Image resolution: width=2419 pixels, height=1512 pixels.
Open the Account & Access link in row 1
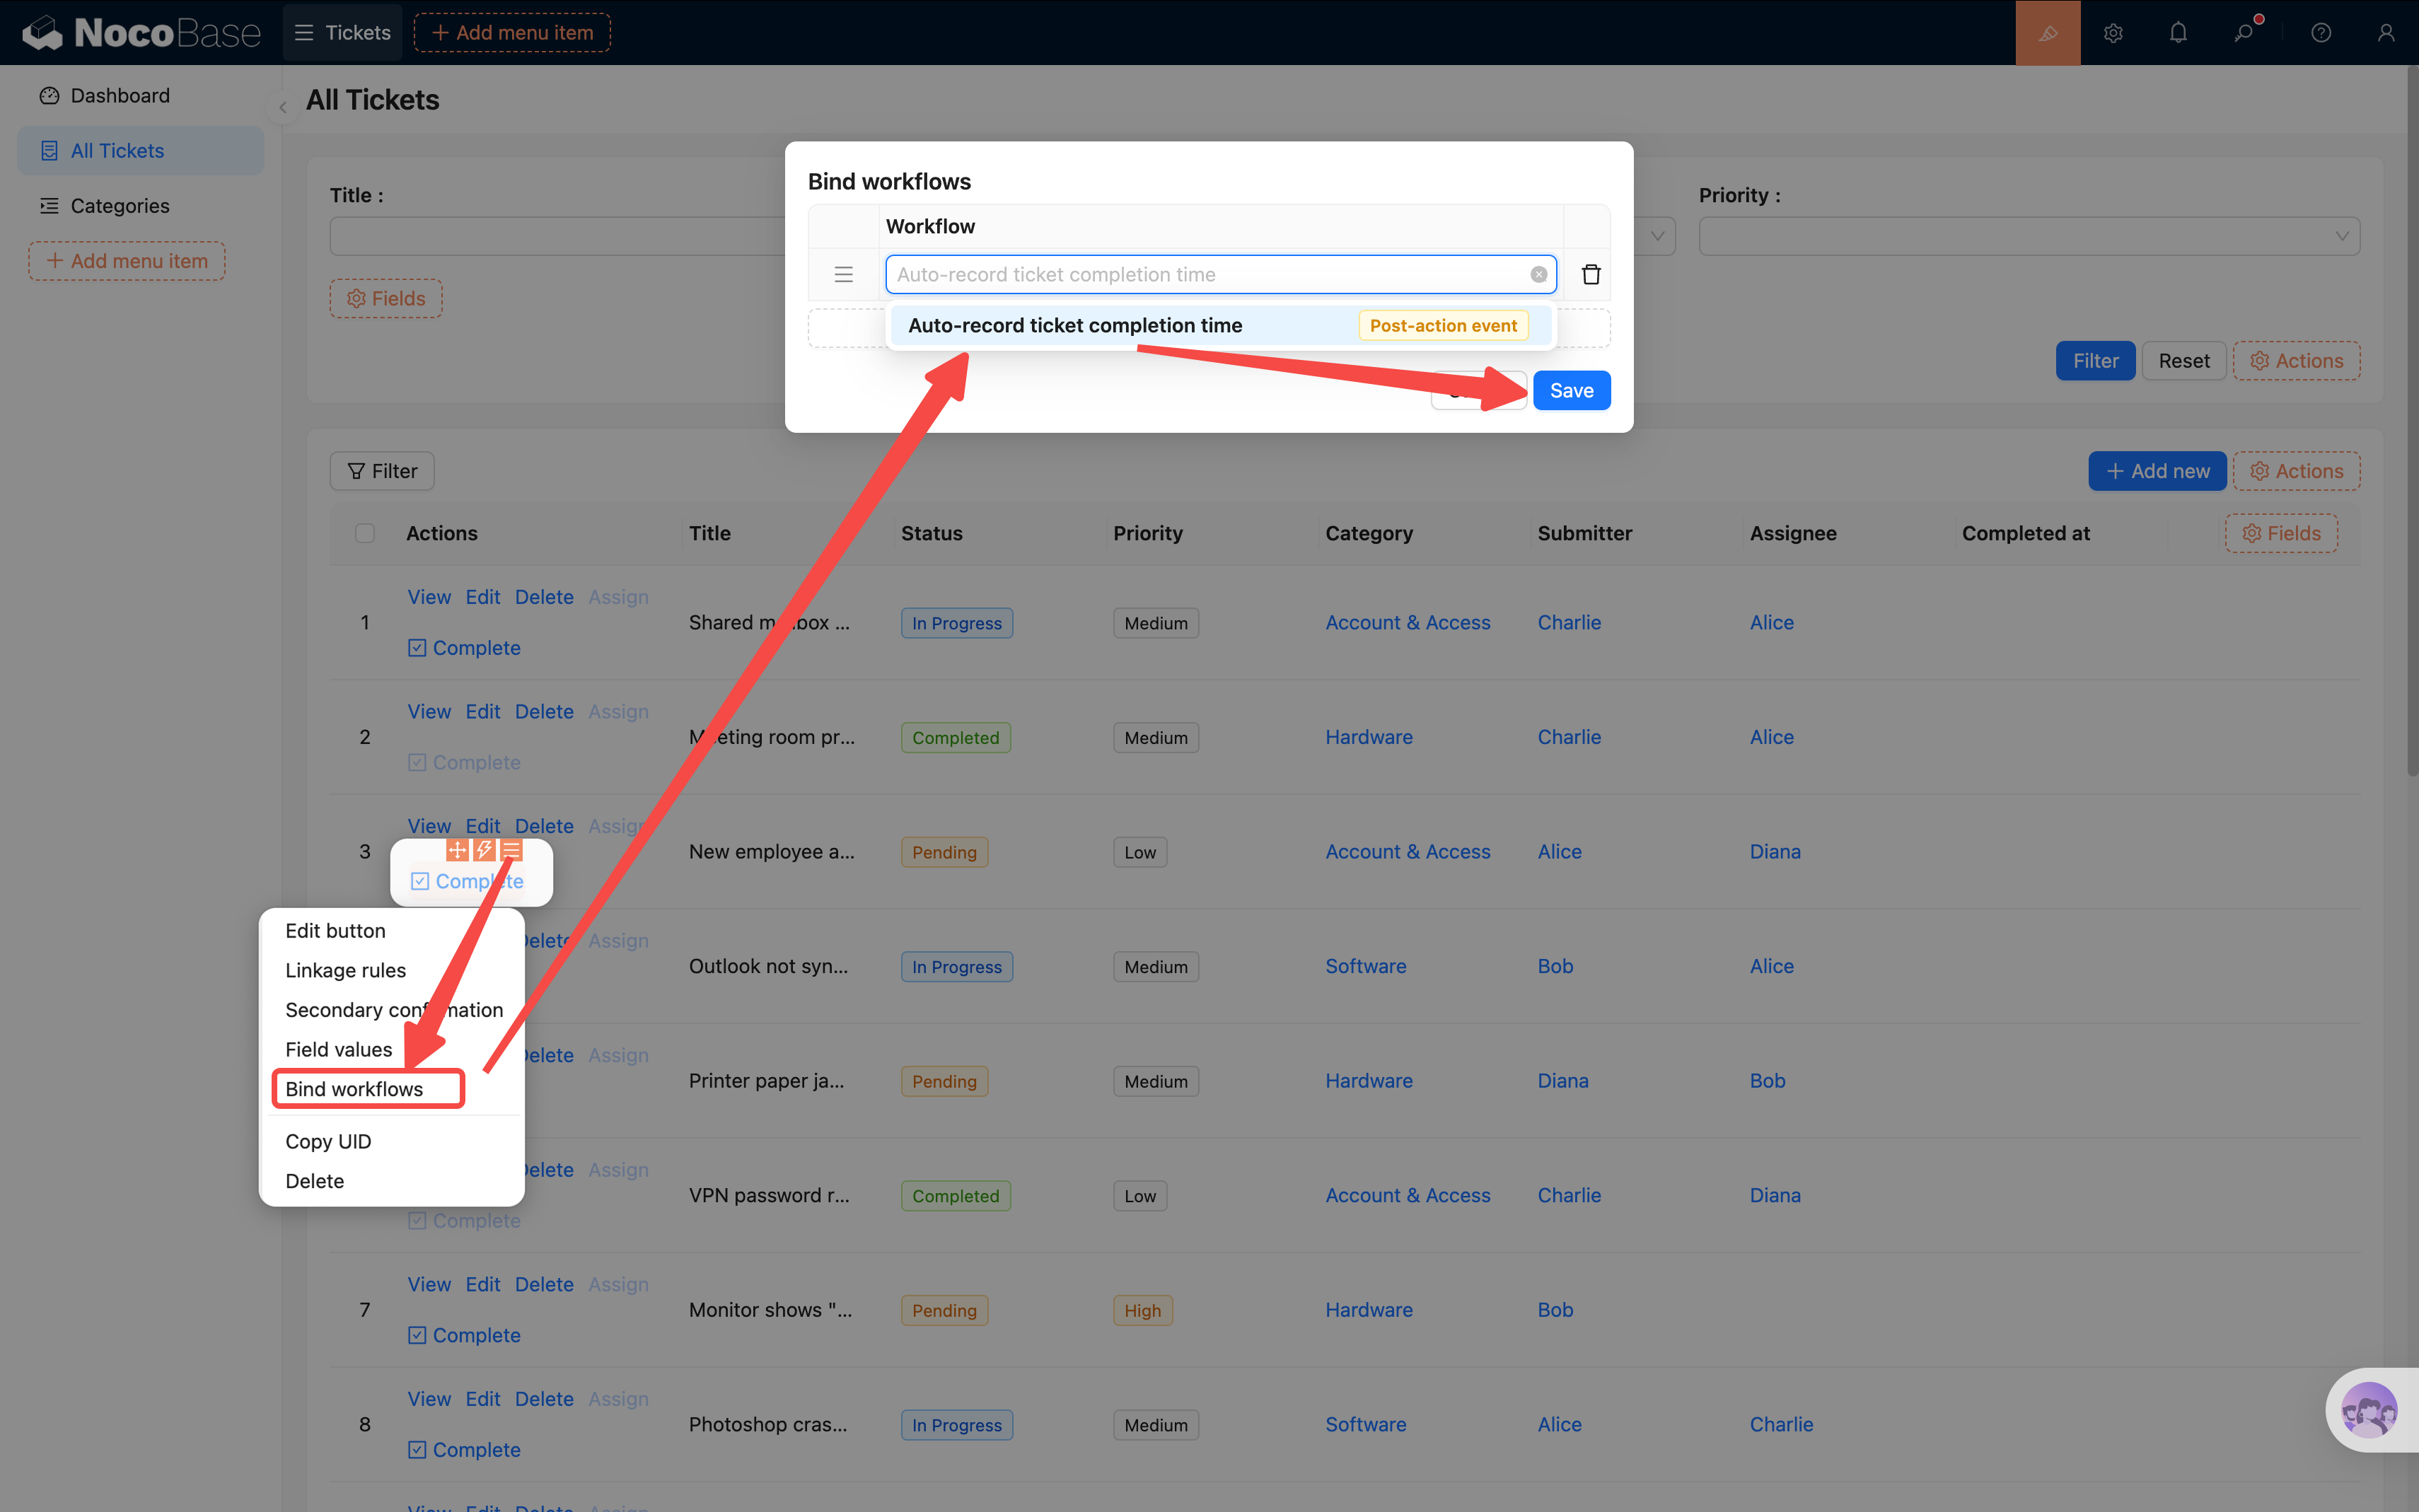pyautogui.click(x=1407, y=622)
